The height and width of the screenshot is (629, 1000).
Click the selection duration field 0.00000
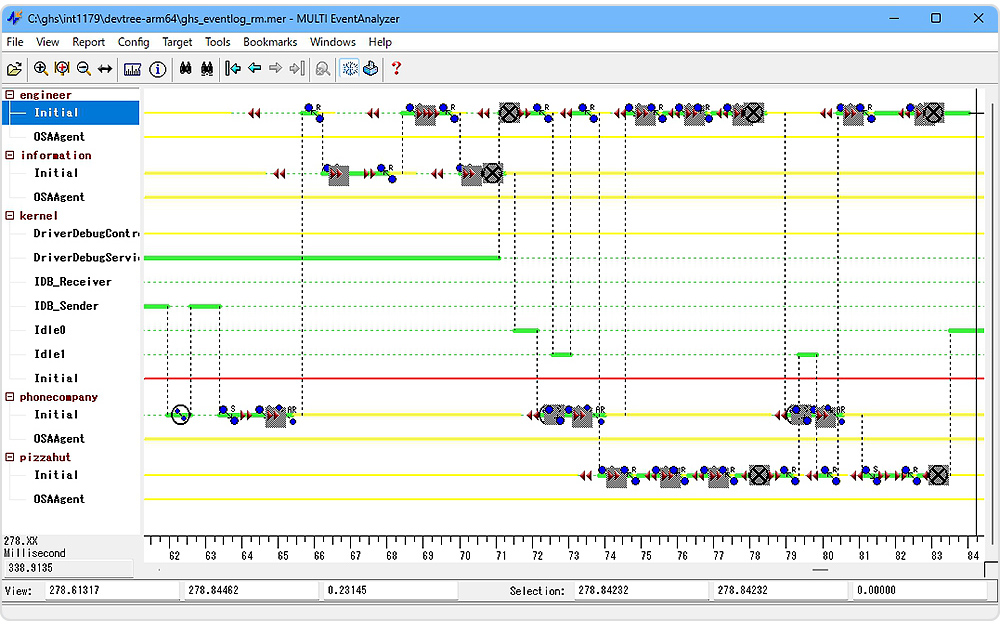[x=920, y=591]
